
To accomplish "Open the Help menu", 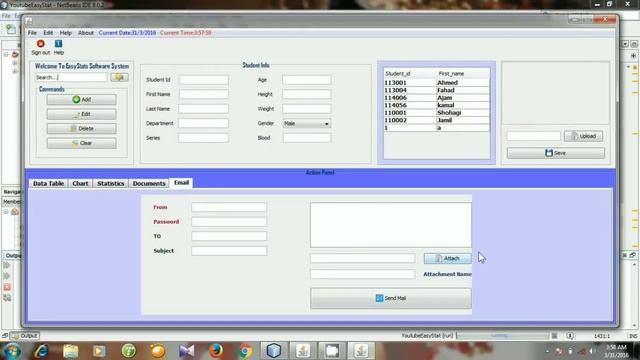I will (x=65, y=33).
